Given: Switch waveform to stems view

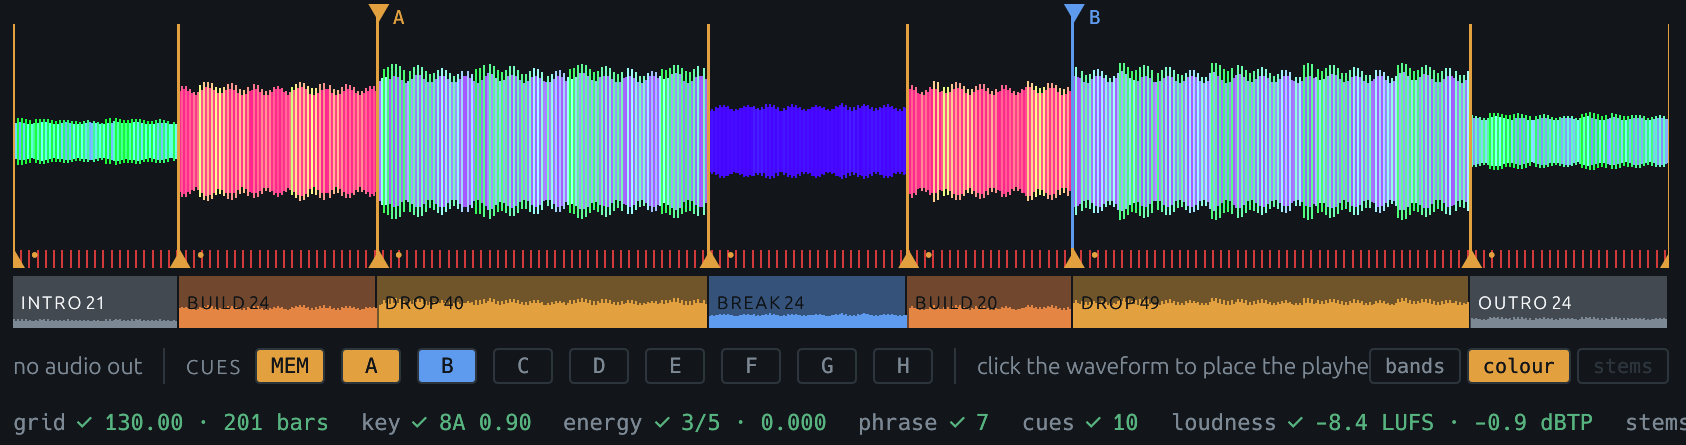Looking at the screenshot, I should click(1623, 366).
